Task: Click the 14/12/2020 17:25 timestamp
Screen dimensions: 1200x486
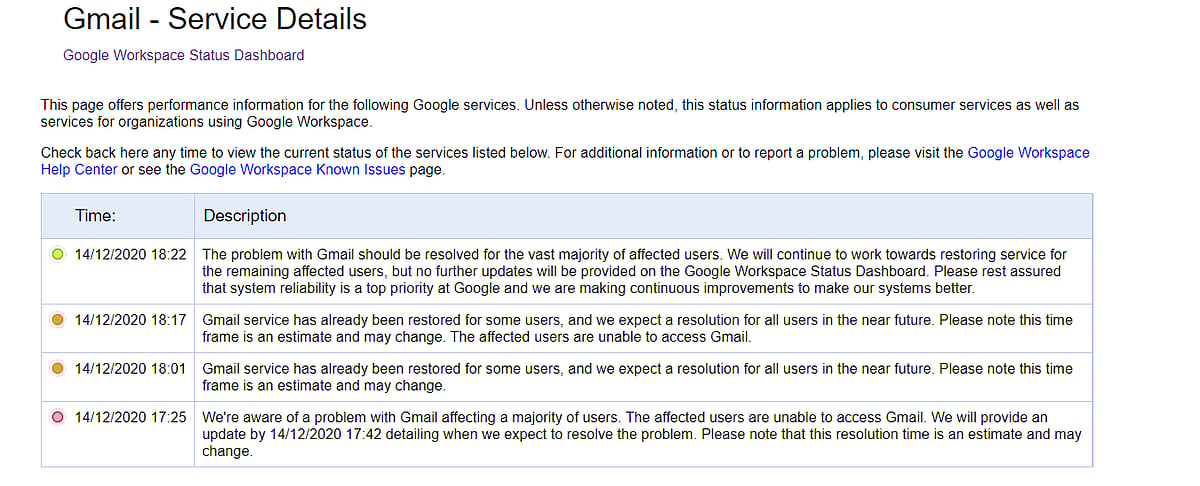Action: pos(130,417)
